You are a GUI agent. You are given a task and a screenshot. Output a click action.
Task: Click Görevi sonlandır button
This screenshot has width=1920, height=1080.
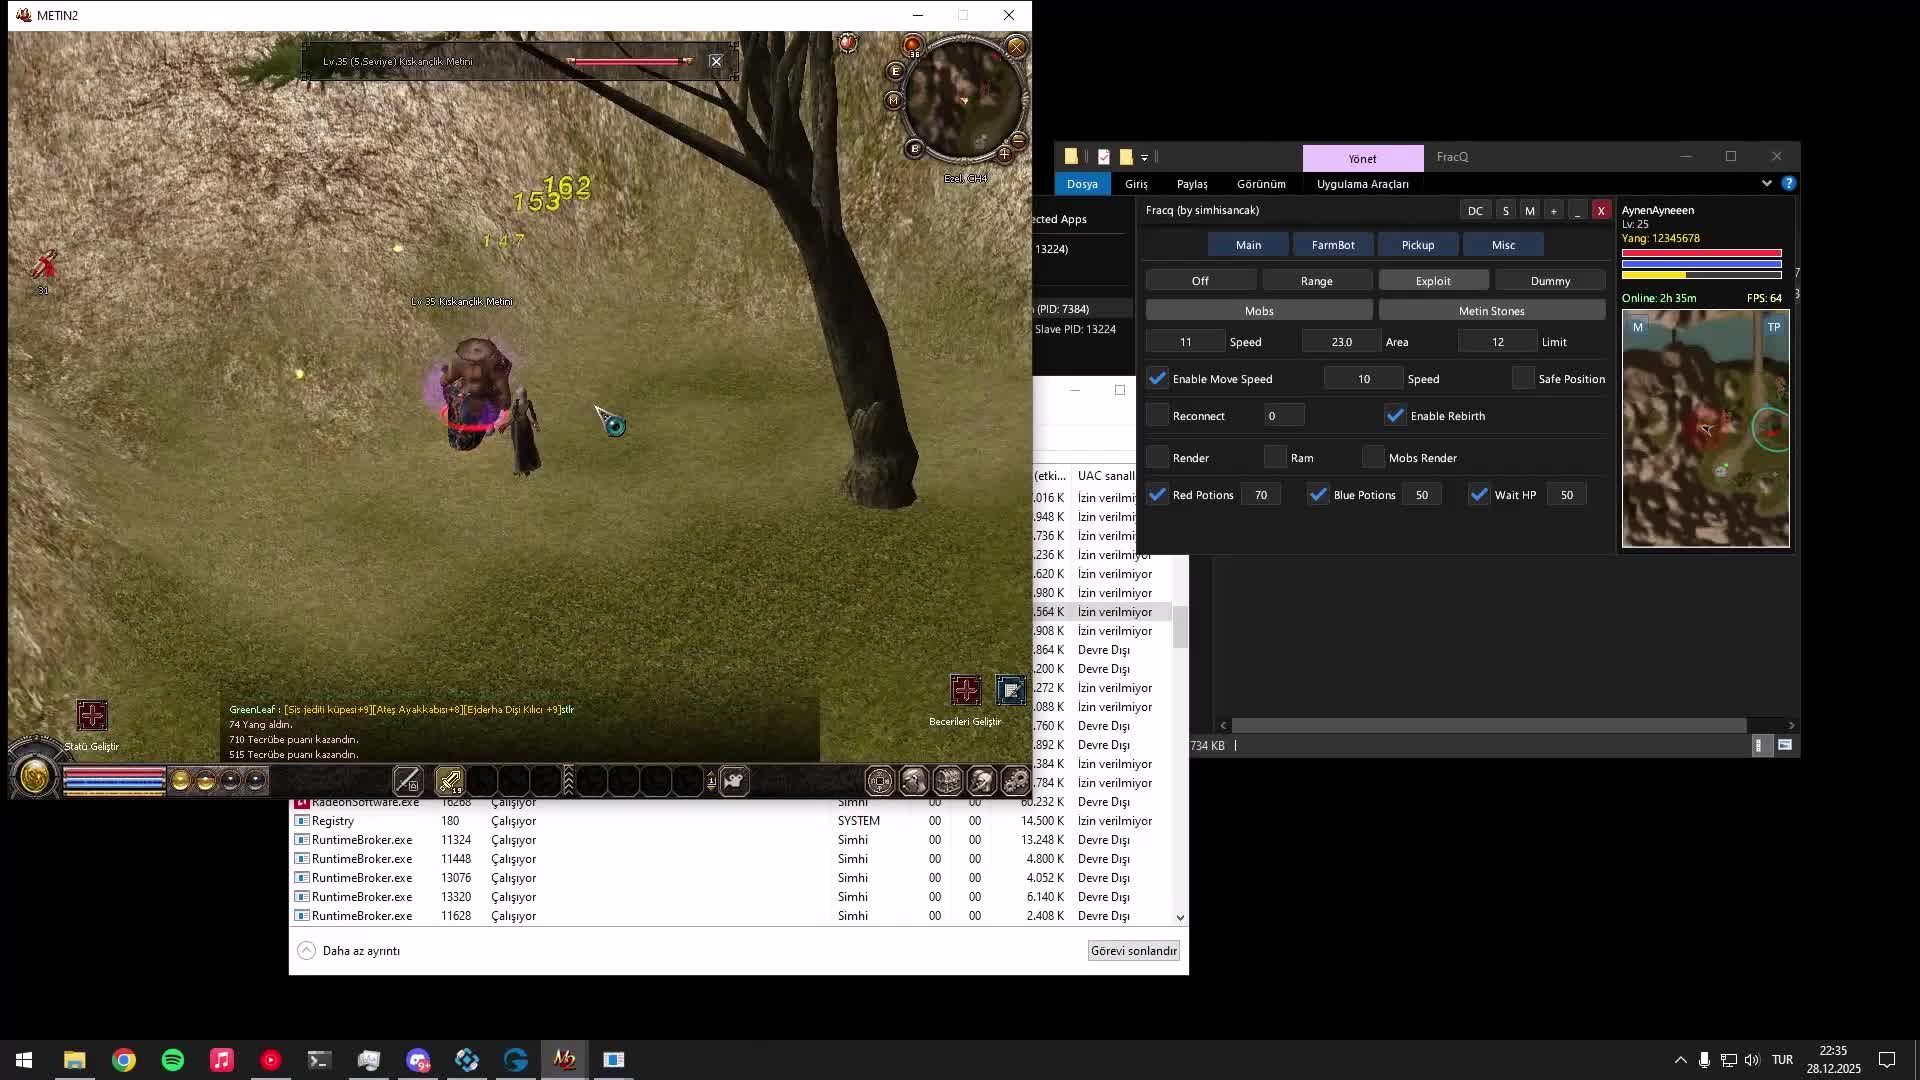(x=1133, y=951)
